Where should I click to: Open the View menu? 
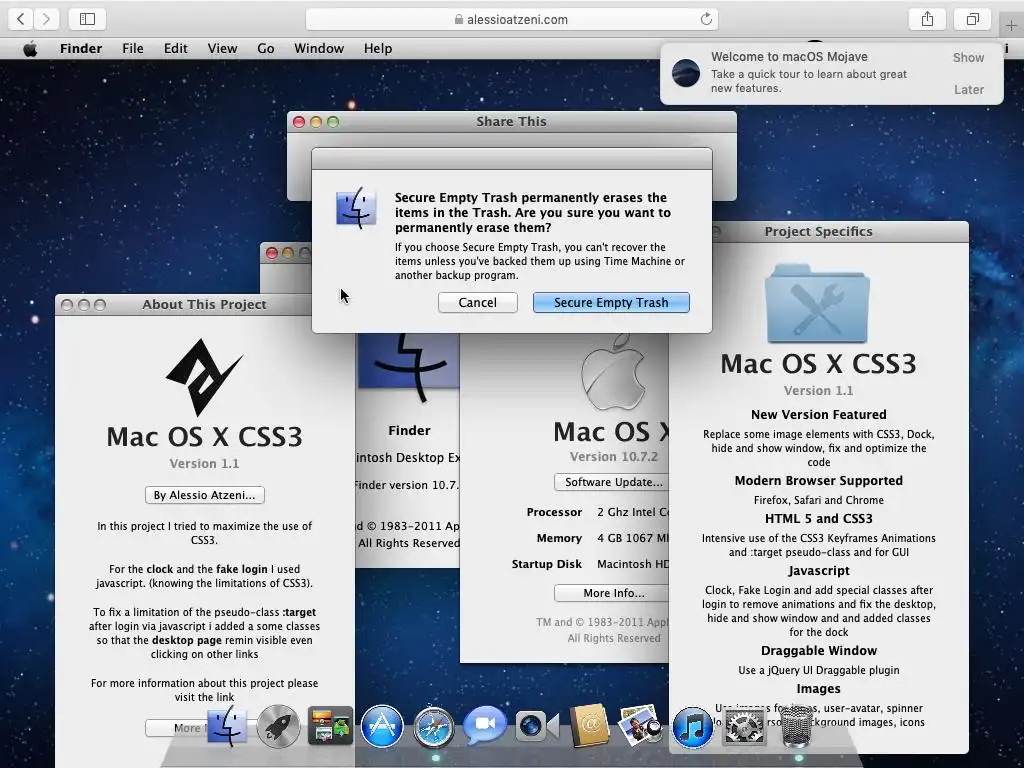coord(222,48)
